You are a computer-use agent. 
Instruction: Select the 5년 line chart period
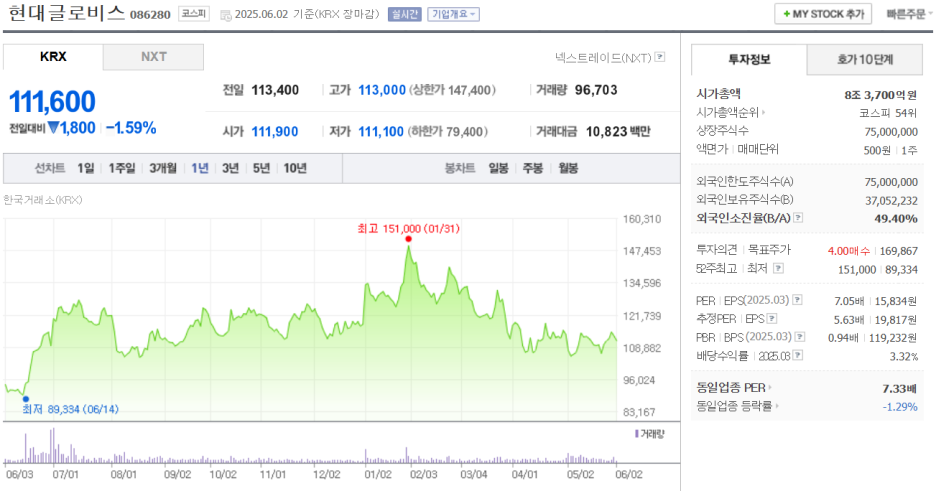tap(261, 169)
